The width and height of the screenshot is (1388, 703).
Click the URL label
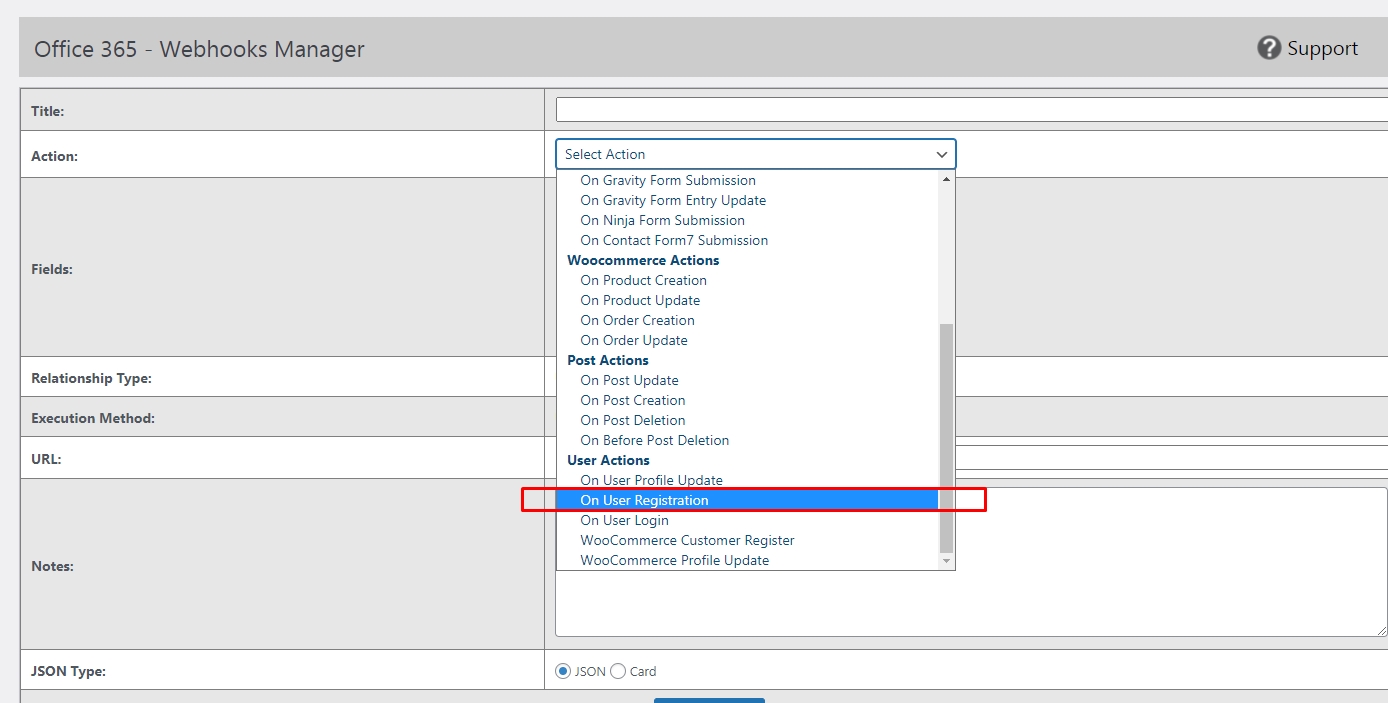pyautogui.click(x=46, y=459)
